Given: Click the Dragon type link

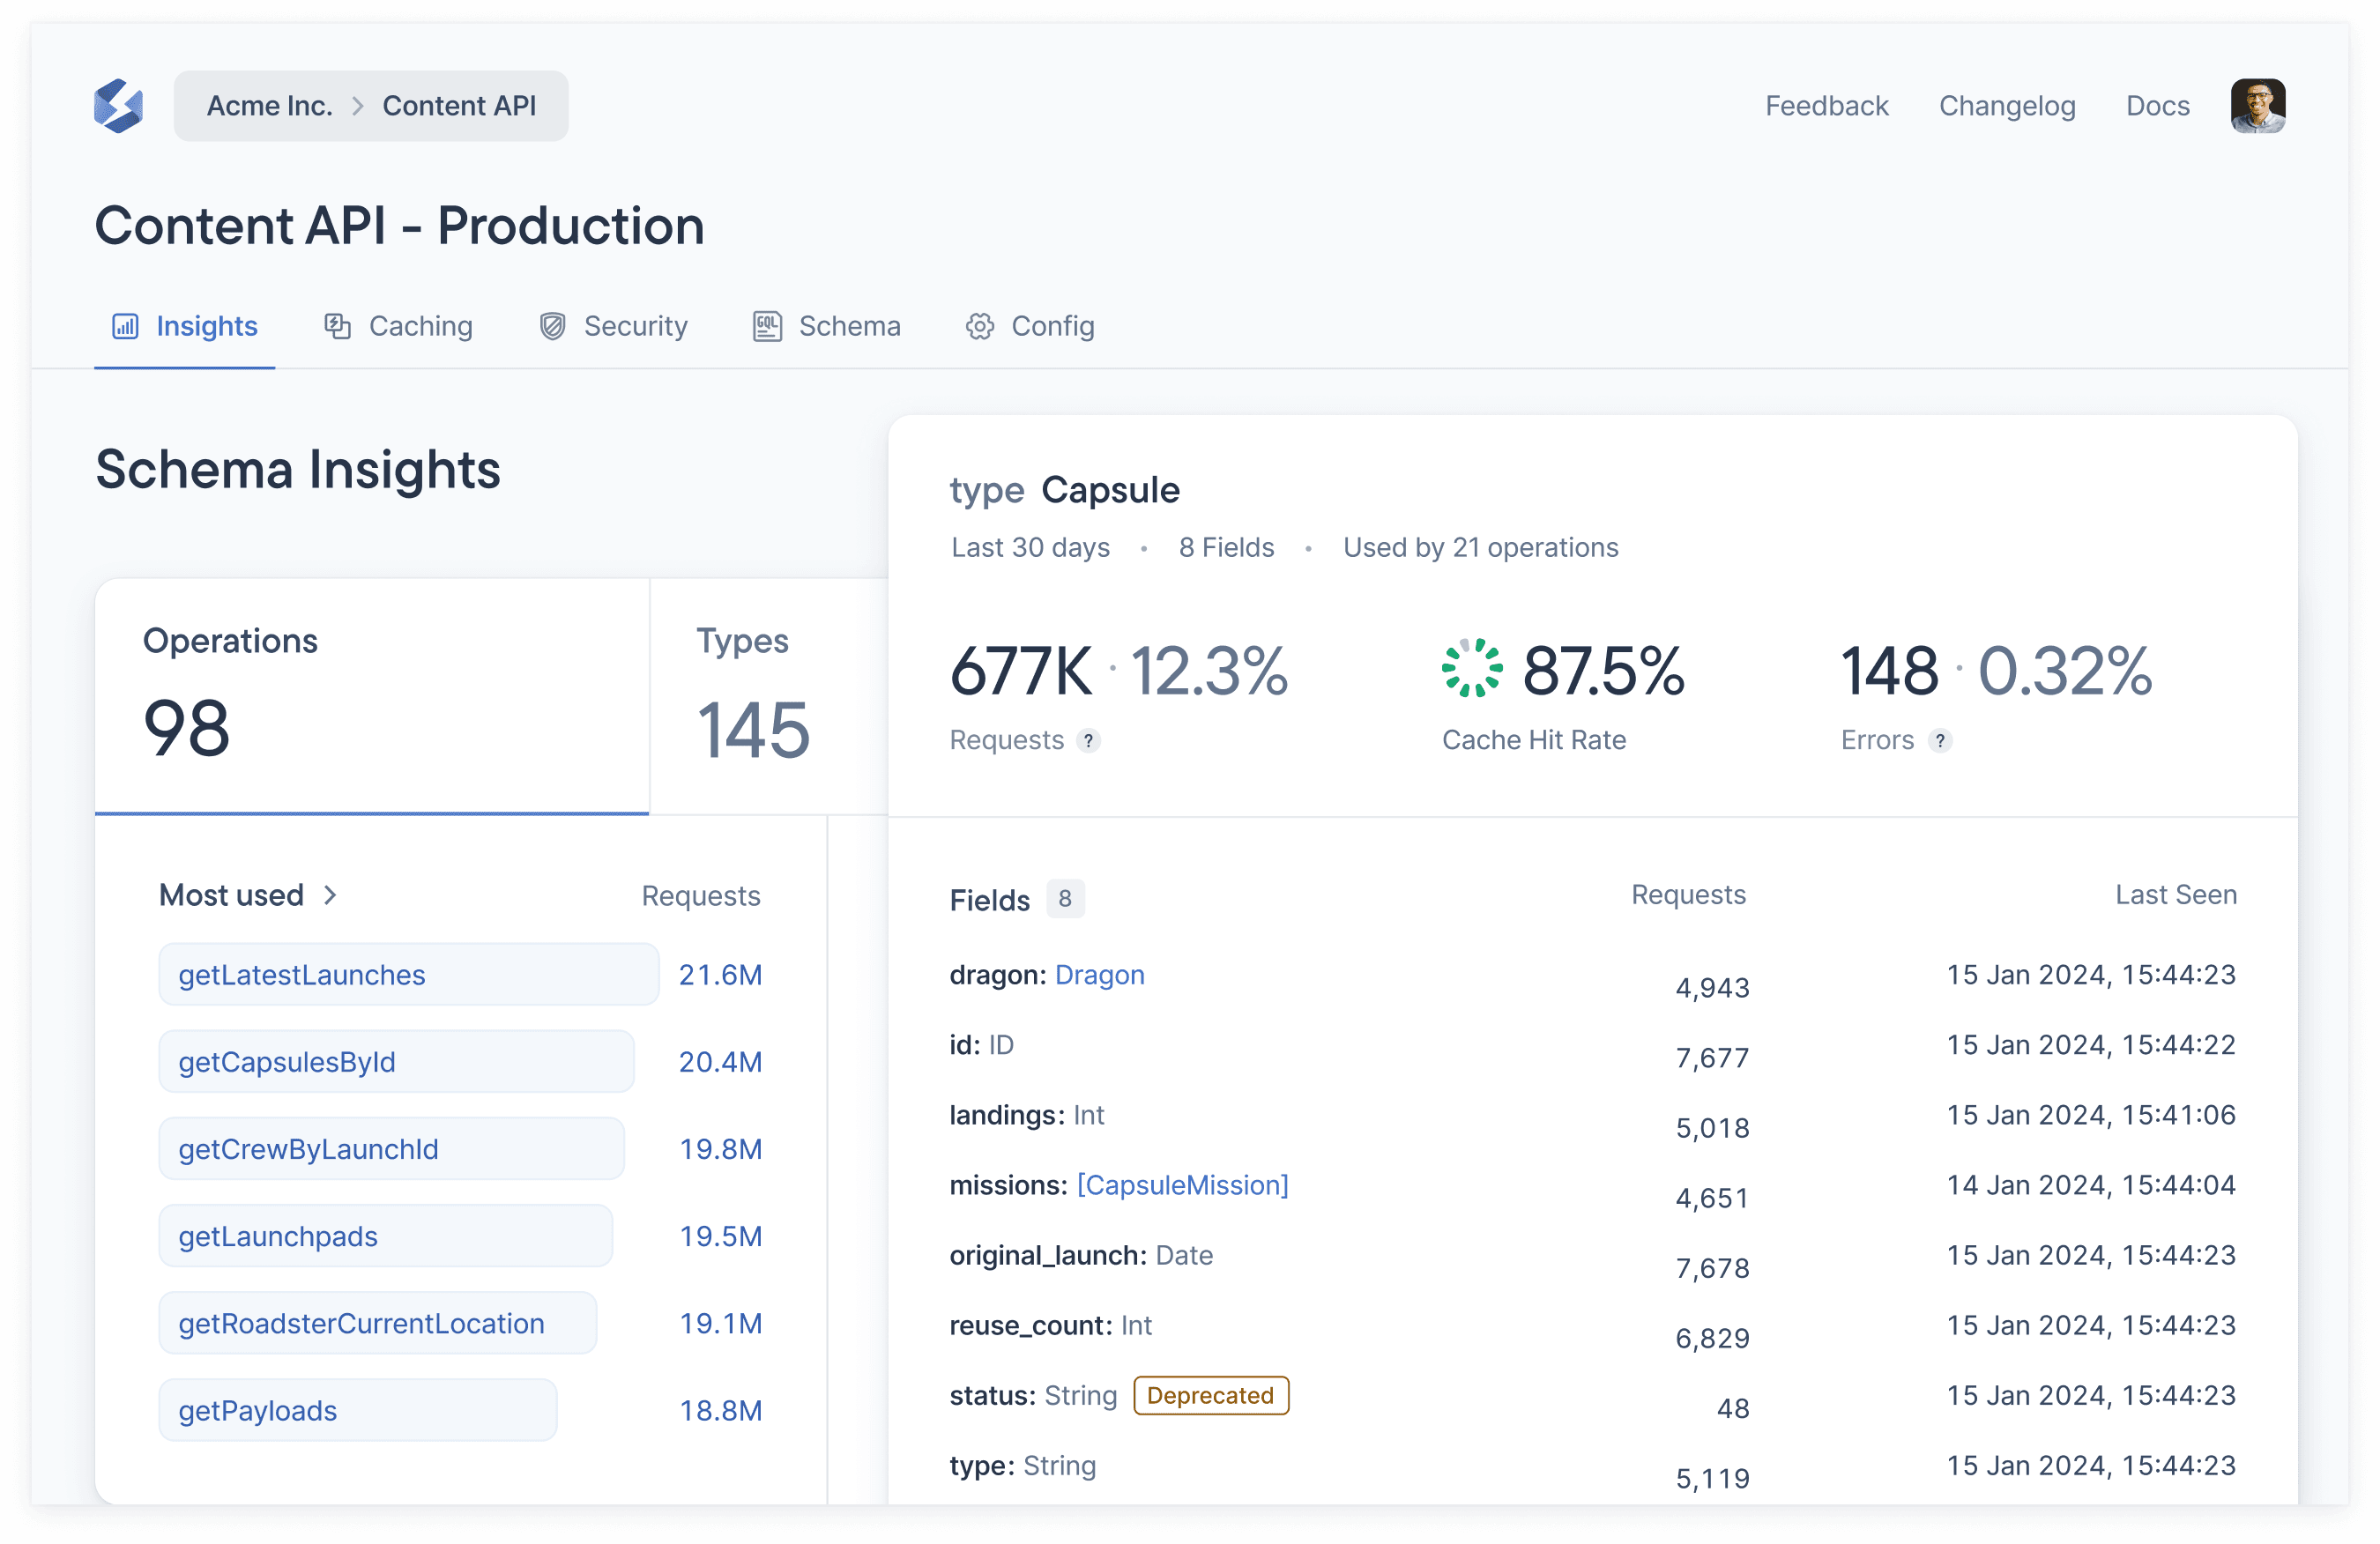Looking at the screenshot, I should [x=1099, y=974].
